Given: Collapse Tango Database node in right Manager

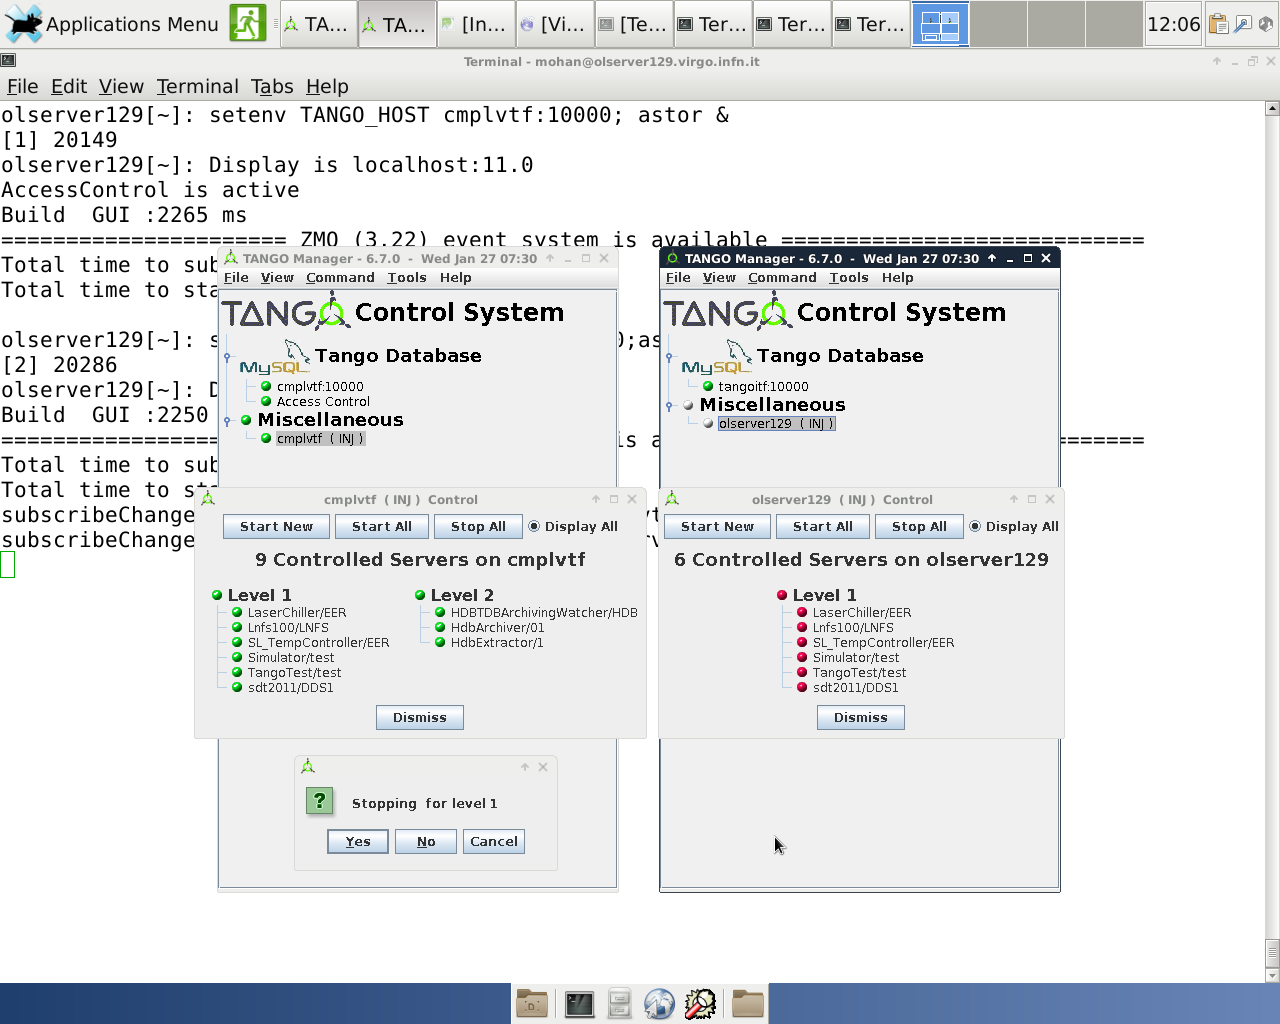Looking at the screenshot, I should tap(669, 357).
